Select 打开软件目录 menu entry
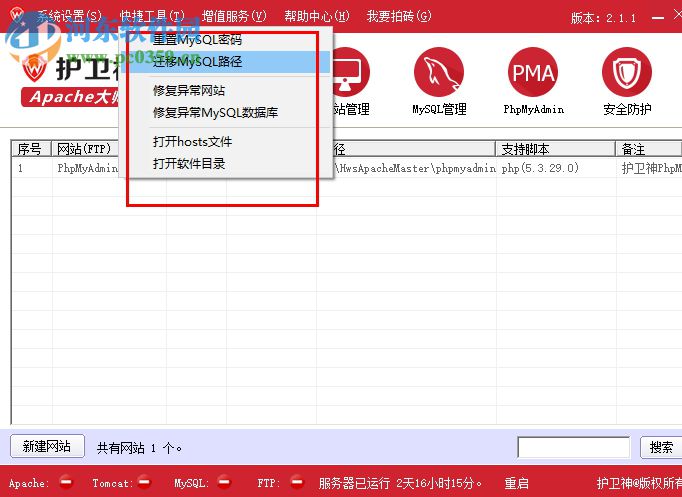This screenshot has width=682, height=497. [x=226, y=163]
